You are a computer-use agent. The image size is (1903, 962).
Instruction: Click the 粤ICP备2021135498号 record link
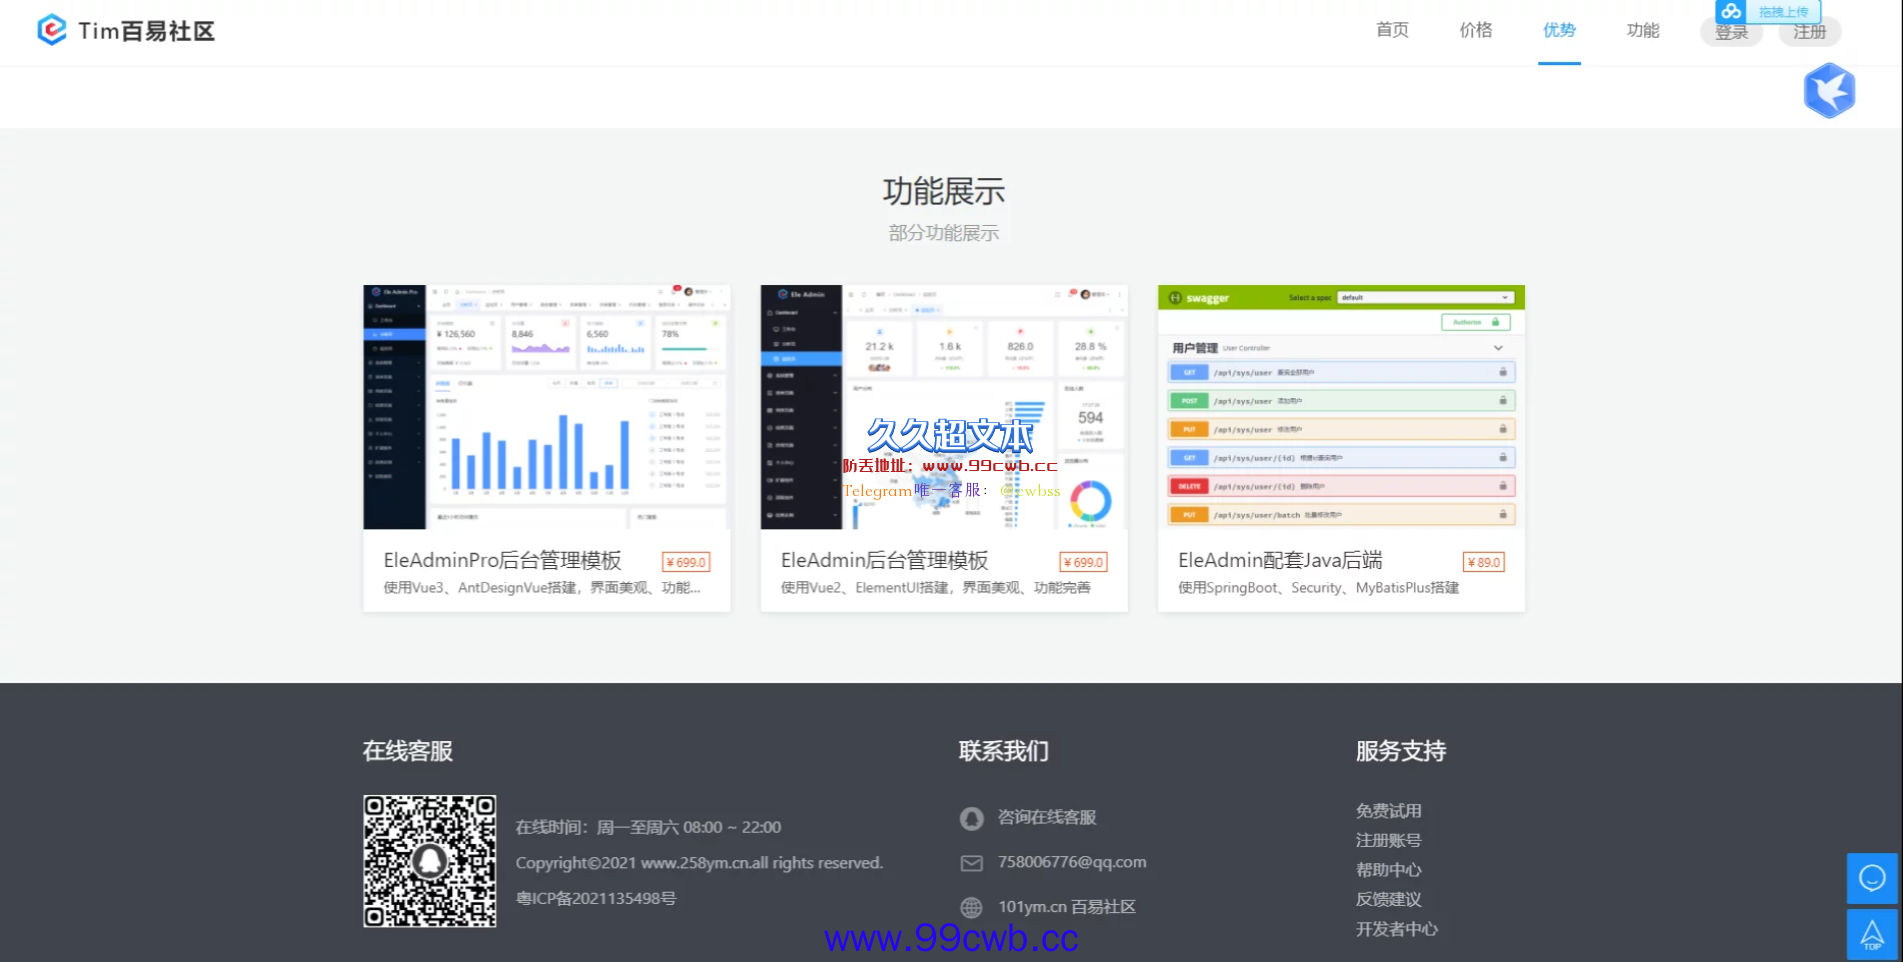[596, 898]
